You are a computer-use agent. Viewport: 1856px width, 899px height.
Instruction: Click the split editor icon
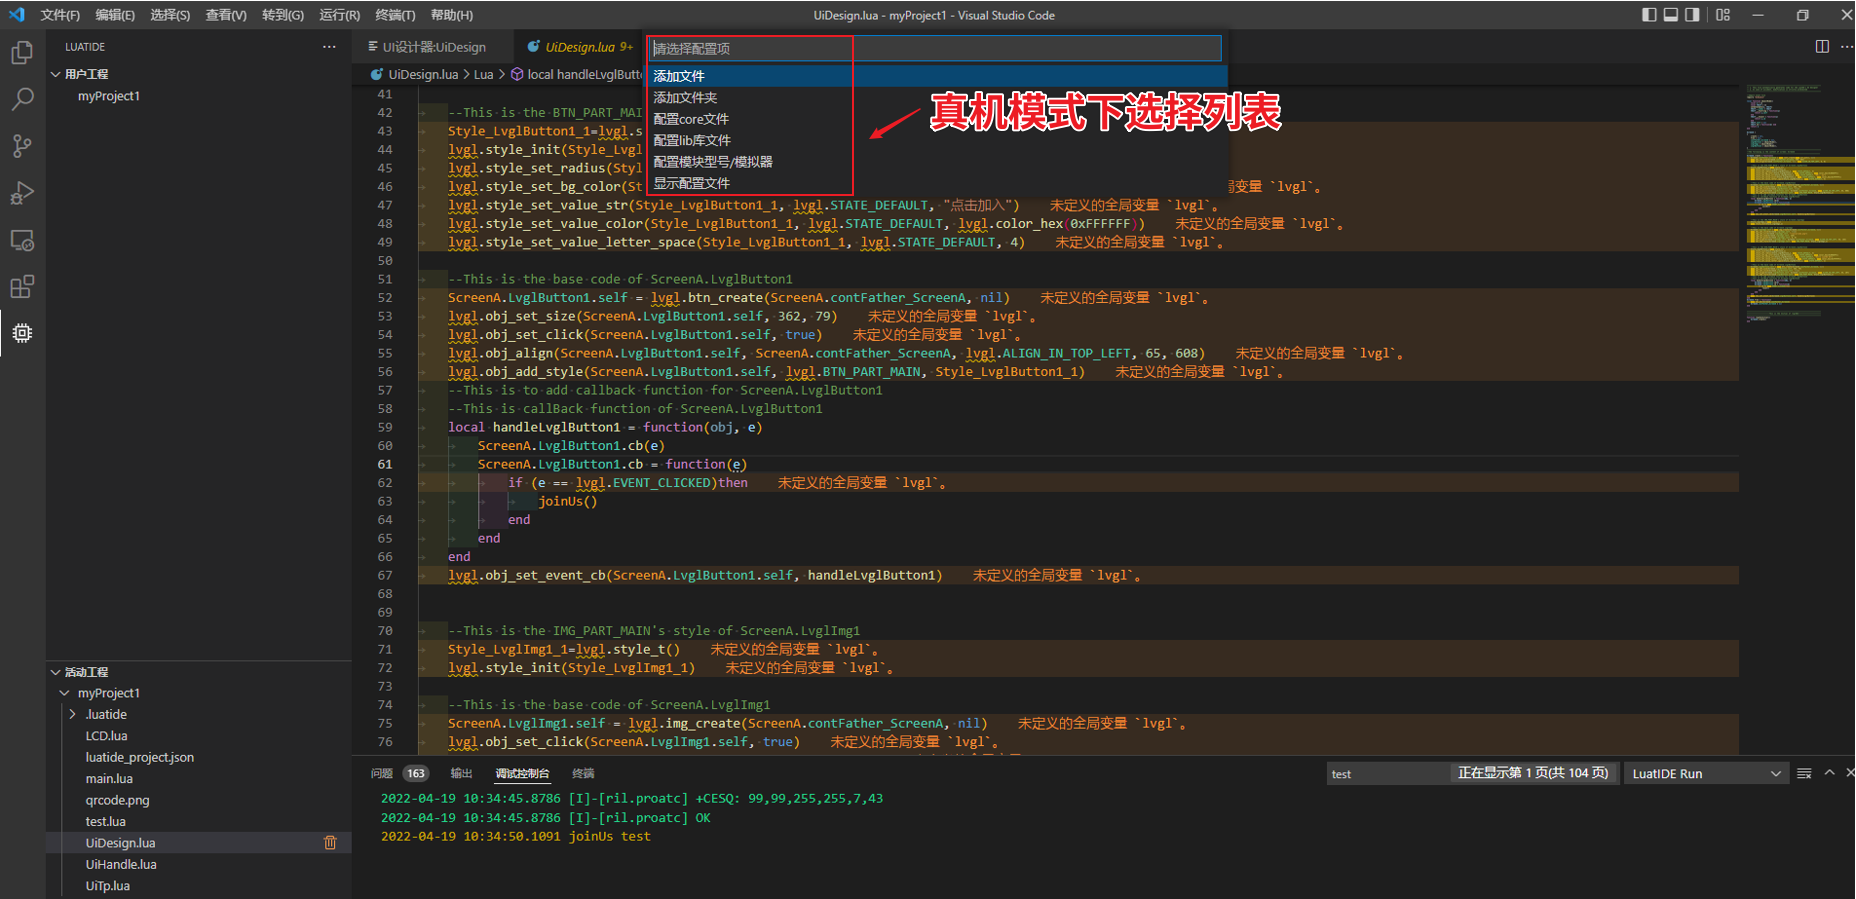pos(1822,47)
